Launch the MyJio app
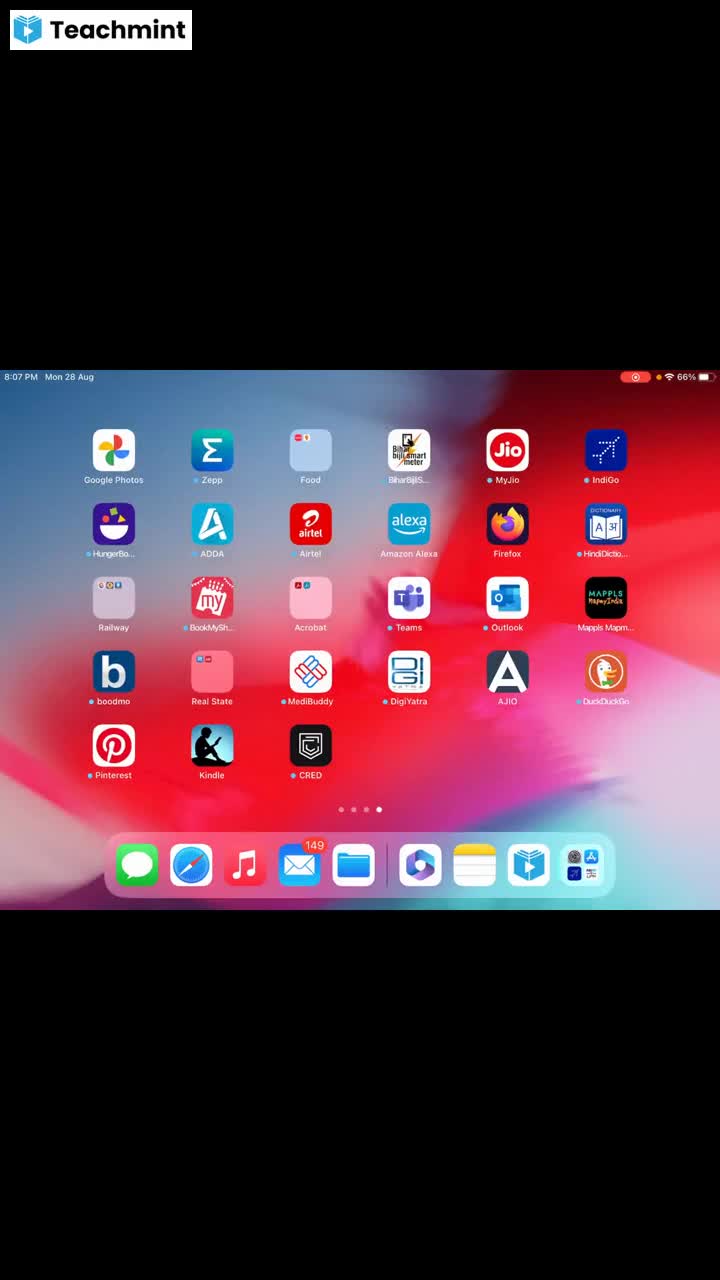Viewport: 720px width, 1280px height. pos(508,450)
